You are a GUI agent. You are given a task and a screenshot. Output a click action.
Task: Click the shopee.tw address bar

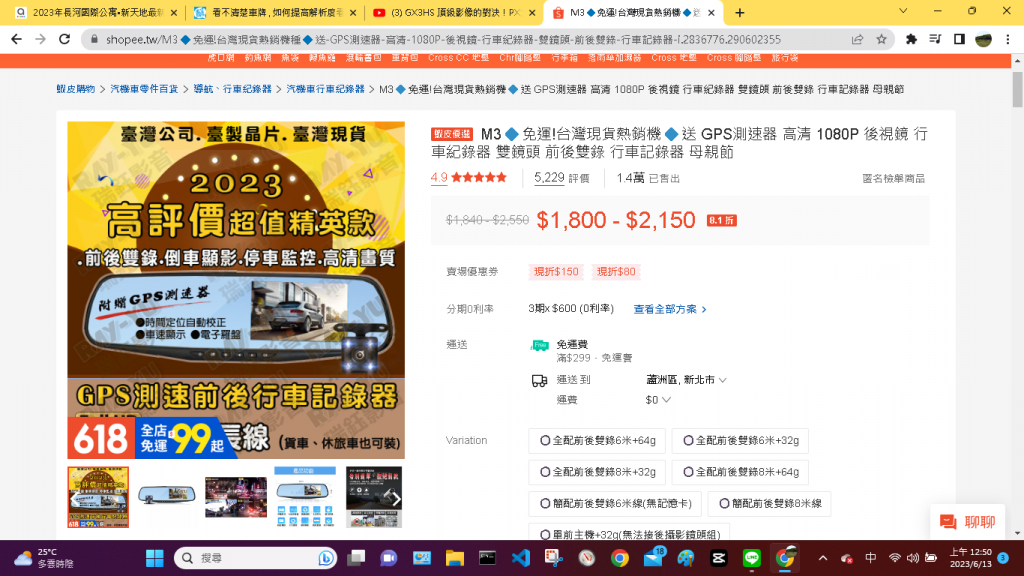pos(443,39)
